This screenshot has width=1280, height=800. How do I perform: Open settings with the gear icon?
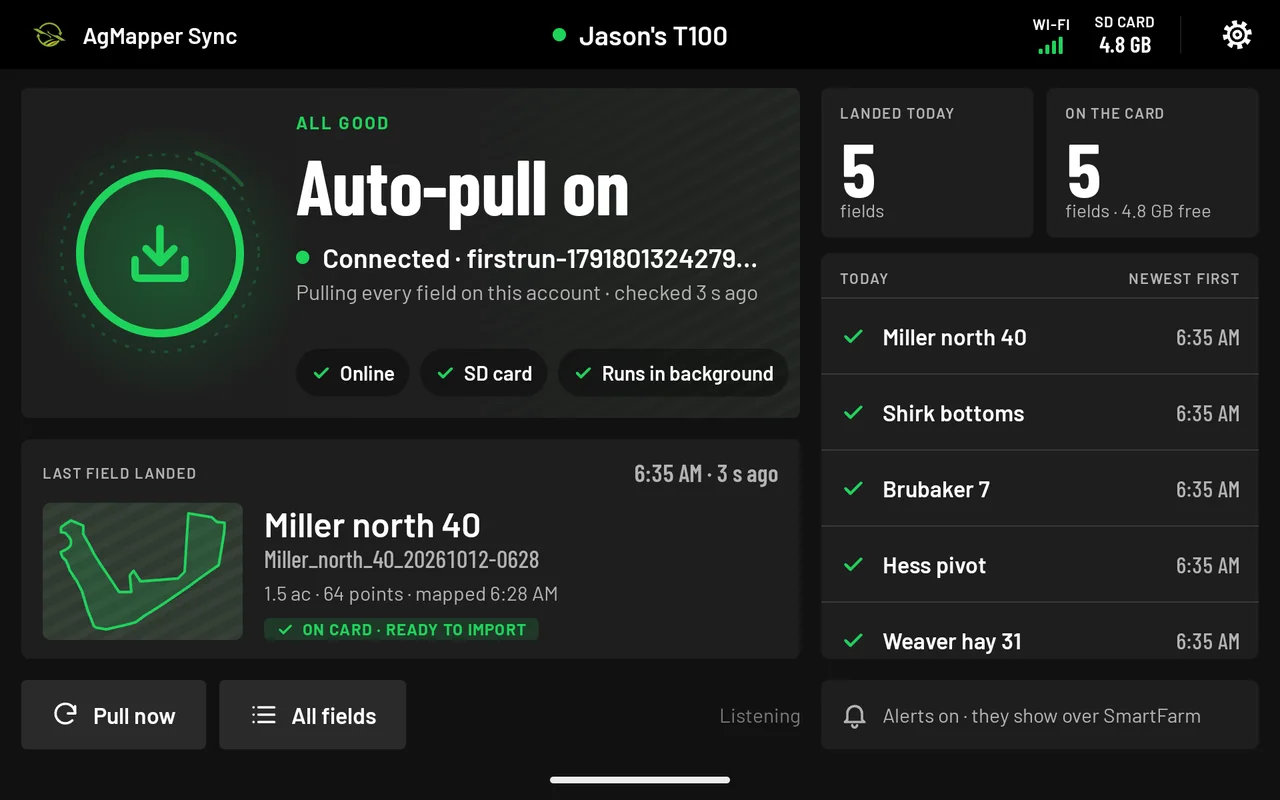1237,36
